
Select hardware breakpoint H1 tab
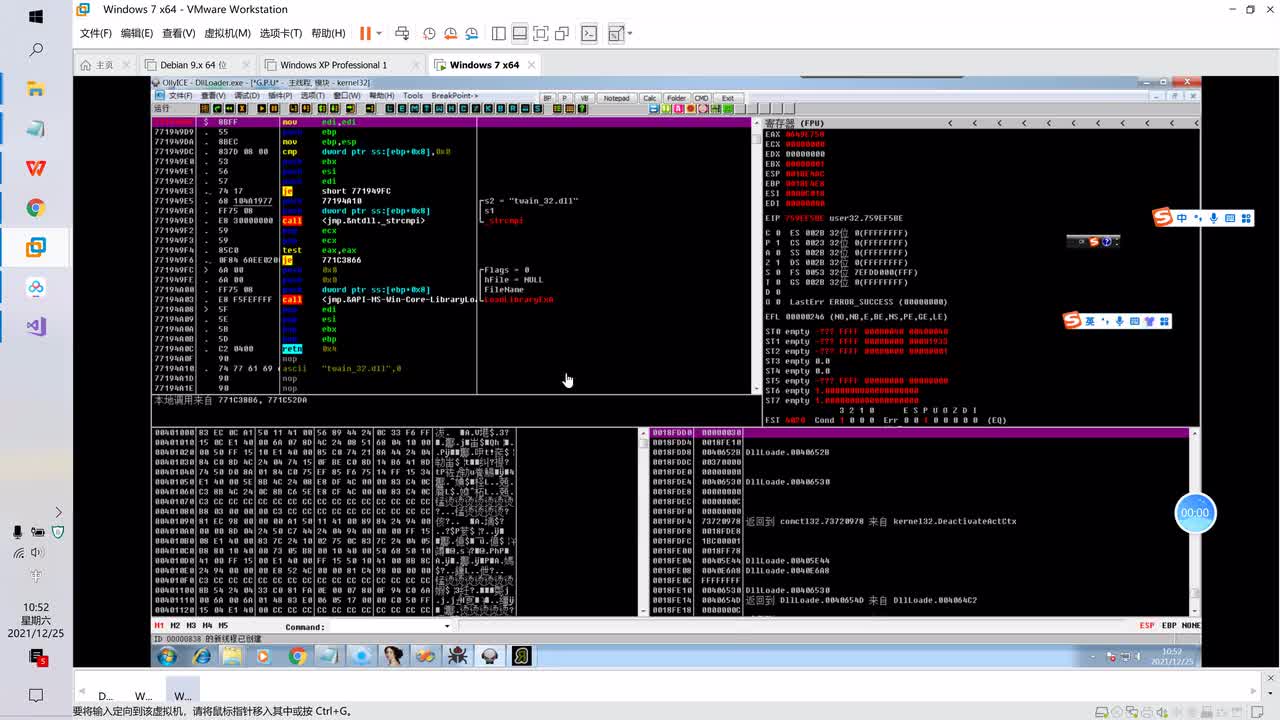point(159,626)
